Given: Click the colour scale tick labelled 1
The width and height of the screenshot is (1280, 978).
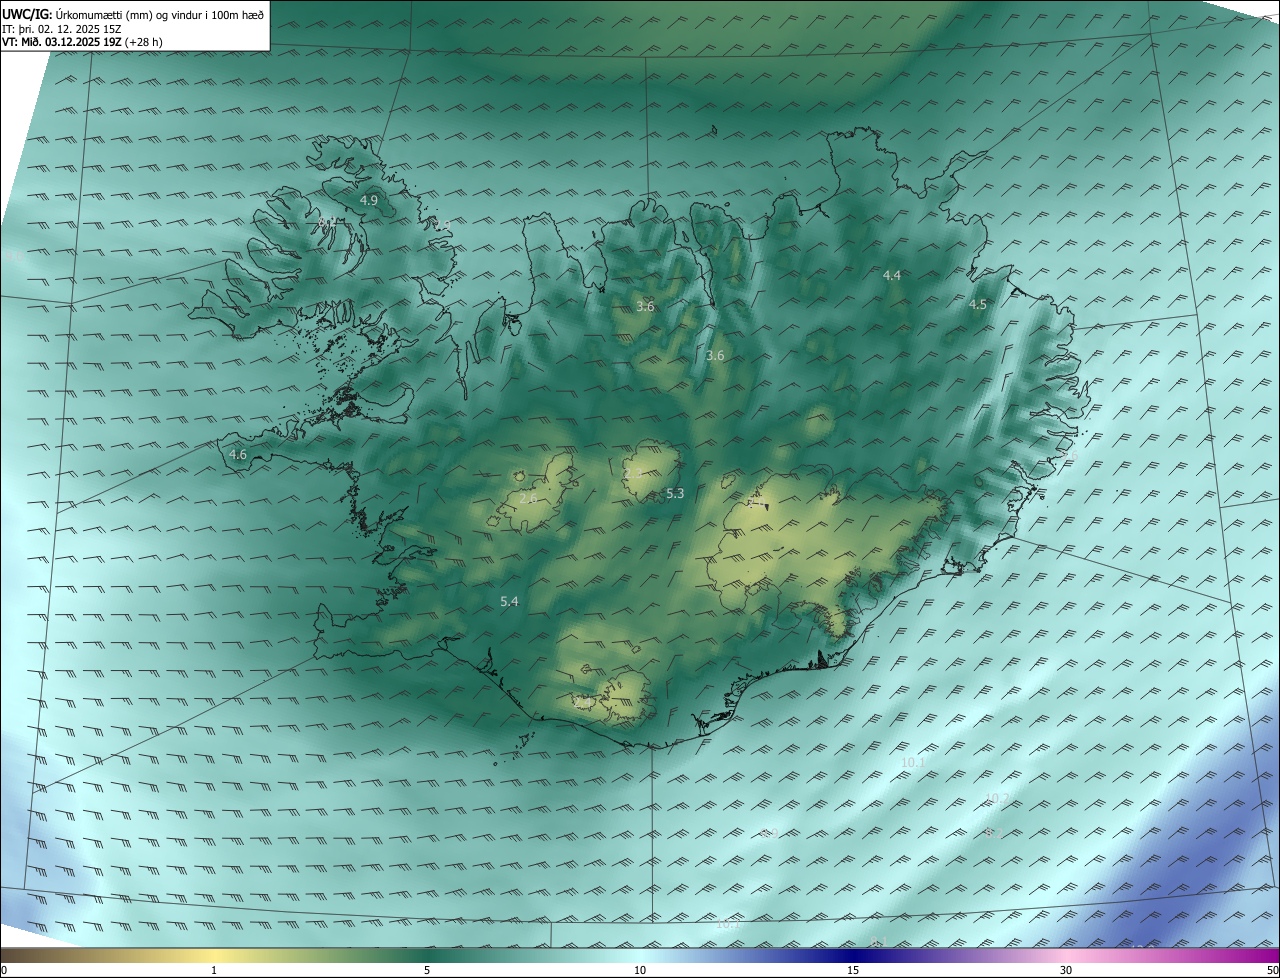Looking at the screenshot, I should pyautogui.click(x=214, y=970).
